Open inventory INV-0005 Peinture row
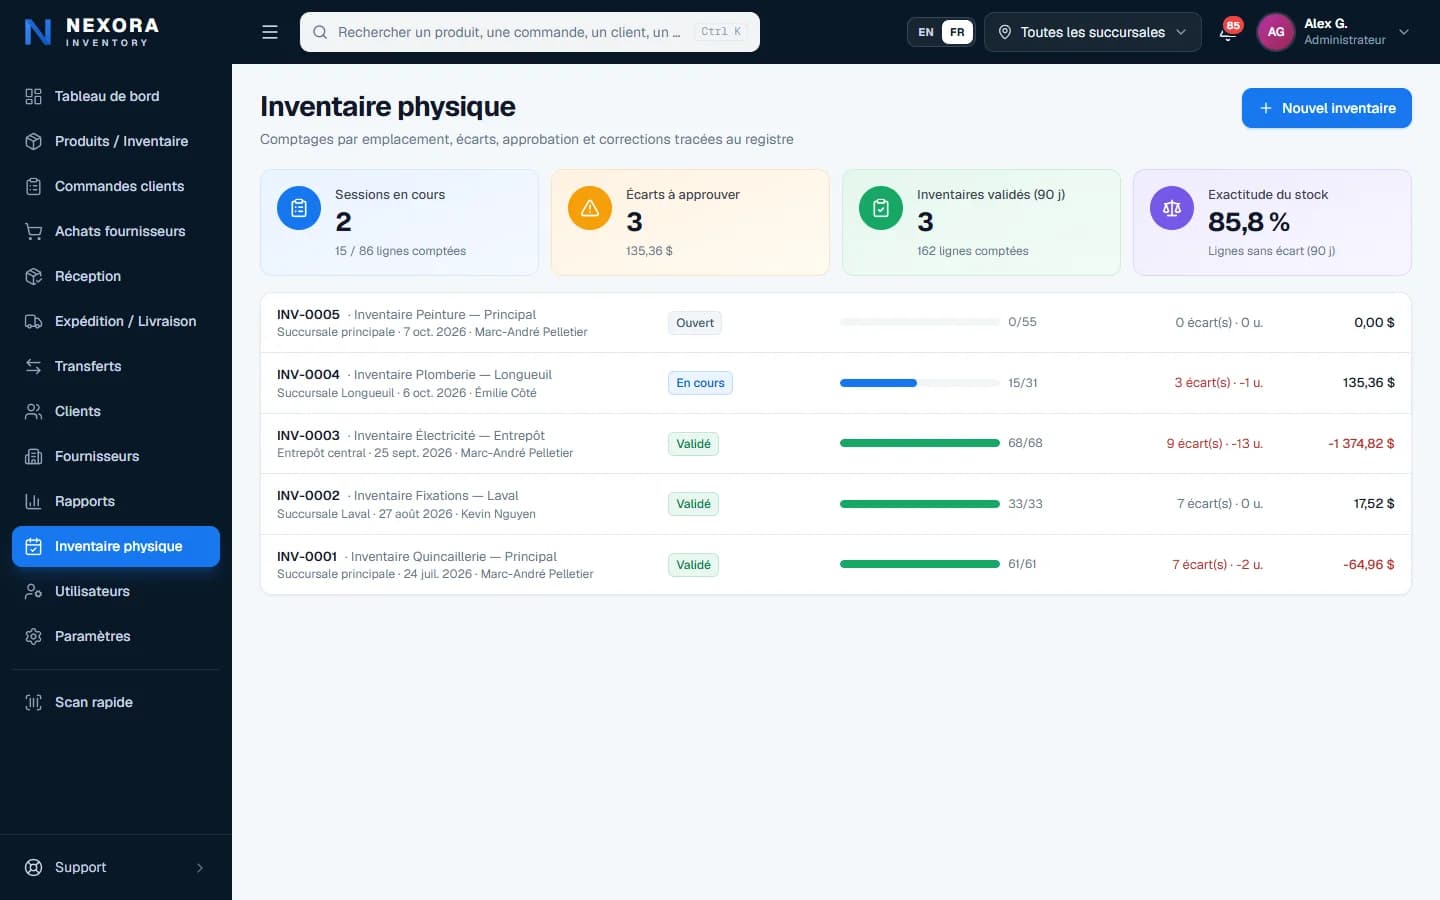Screen dimensions: 1440x900 point(836,323)
